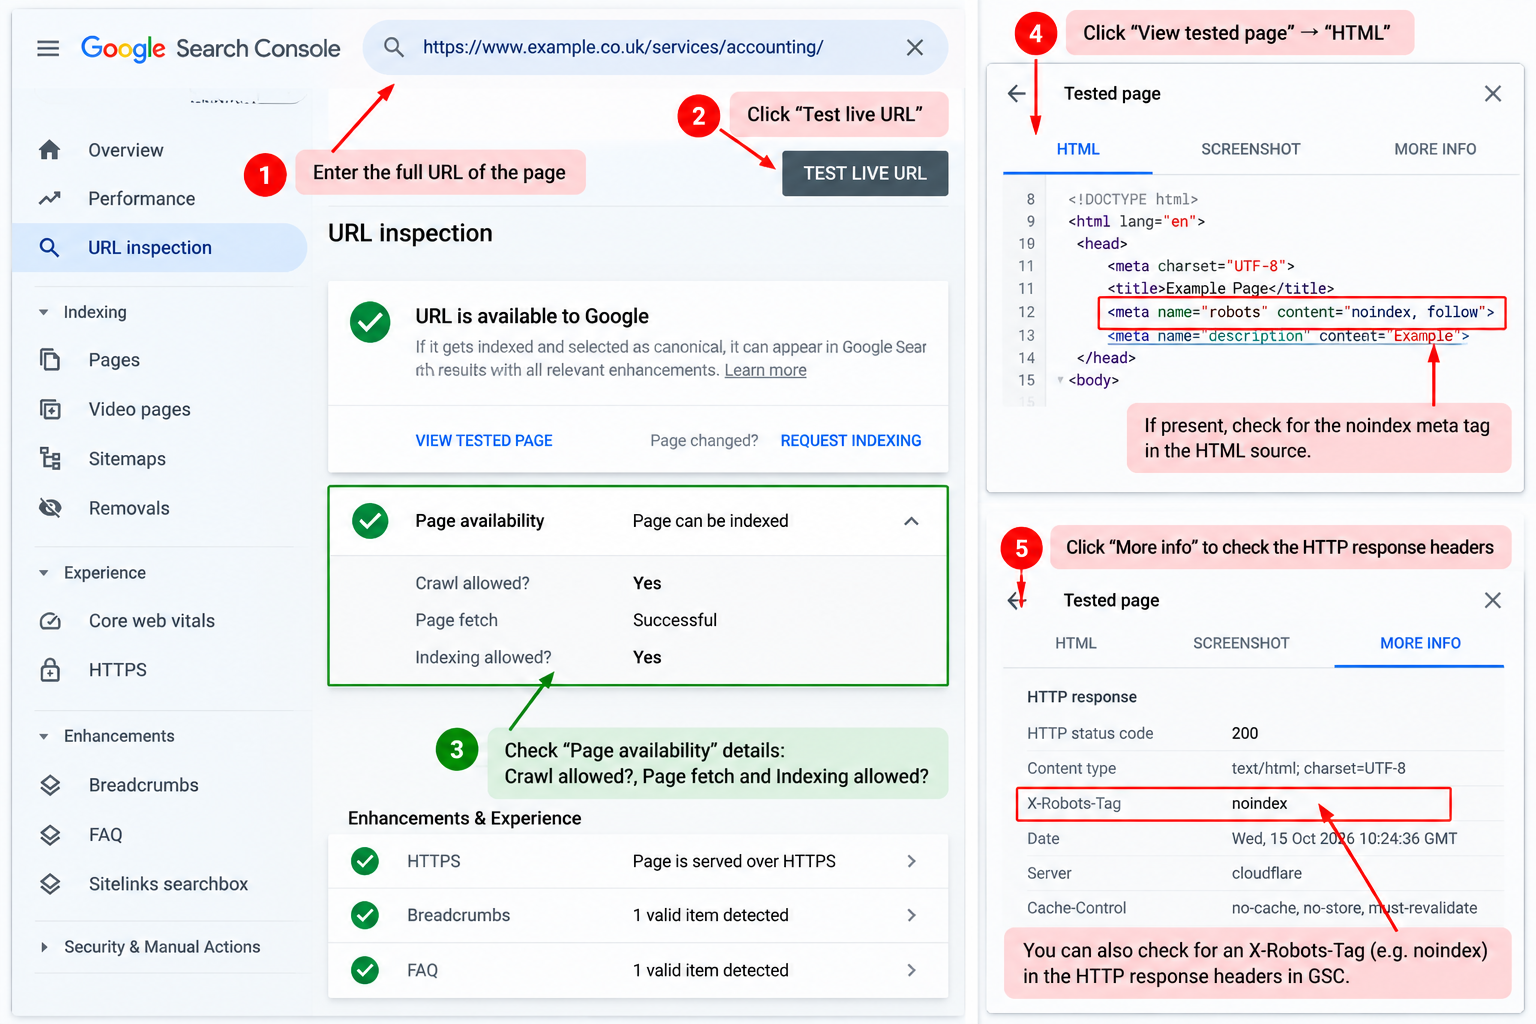Open the Sitelinks searchbox icon

pyautogui.click(x=50, y=884)
